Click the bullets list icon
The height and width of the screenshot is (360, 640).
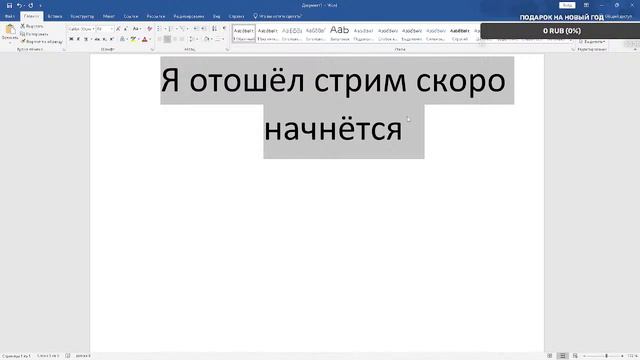point(159,29)
